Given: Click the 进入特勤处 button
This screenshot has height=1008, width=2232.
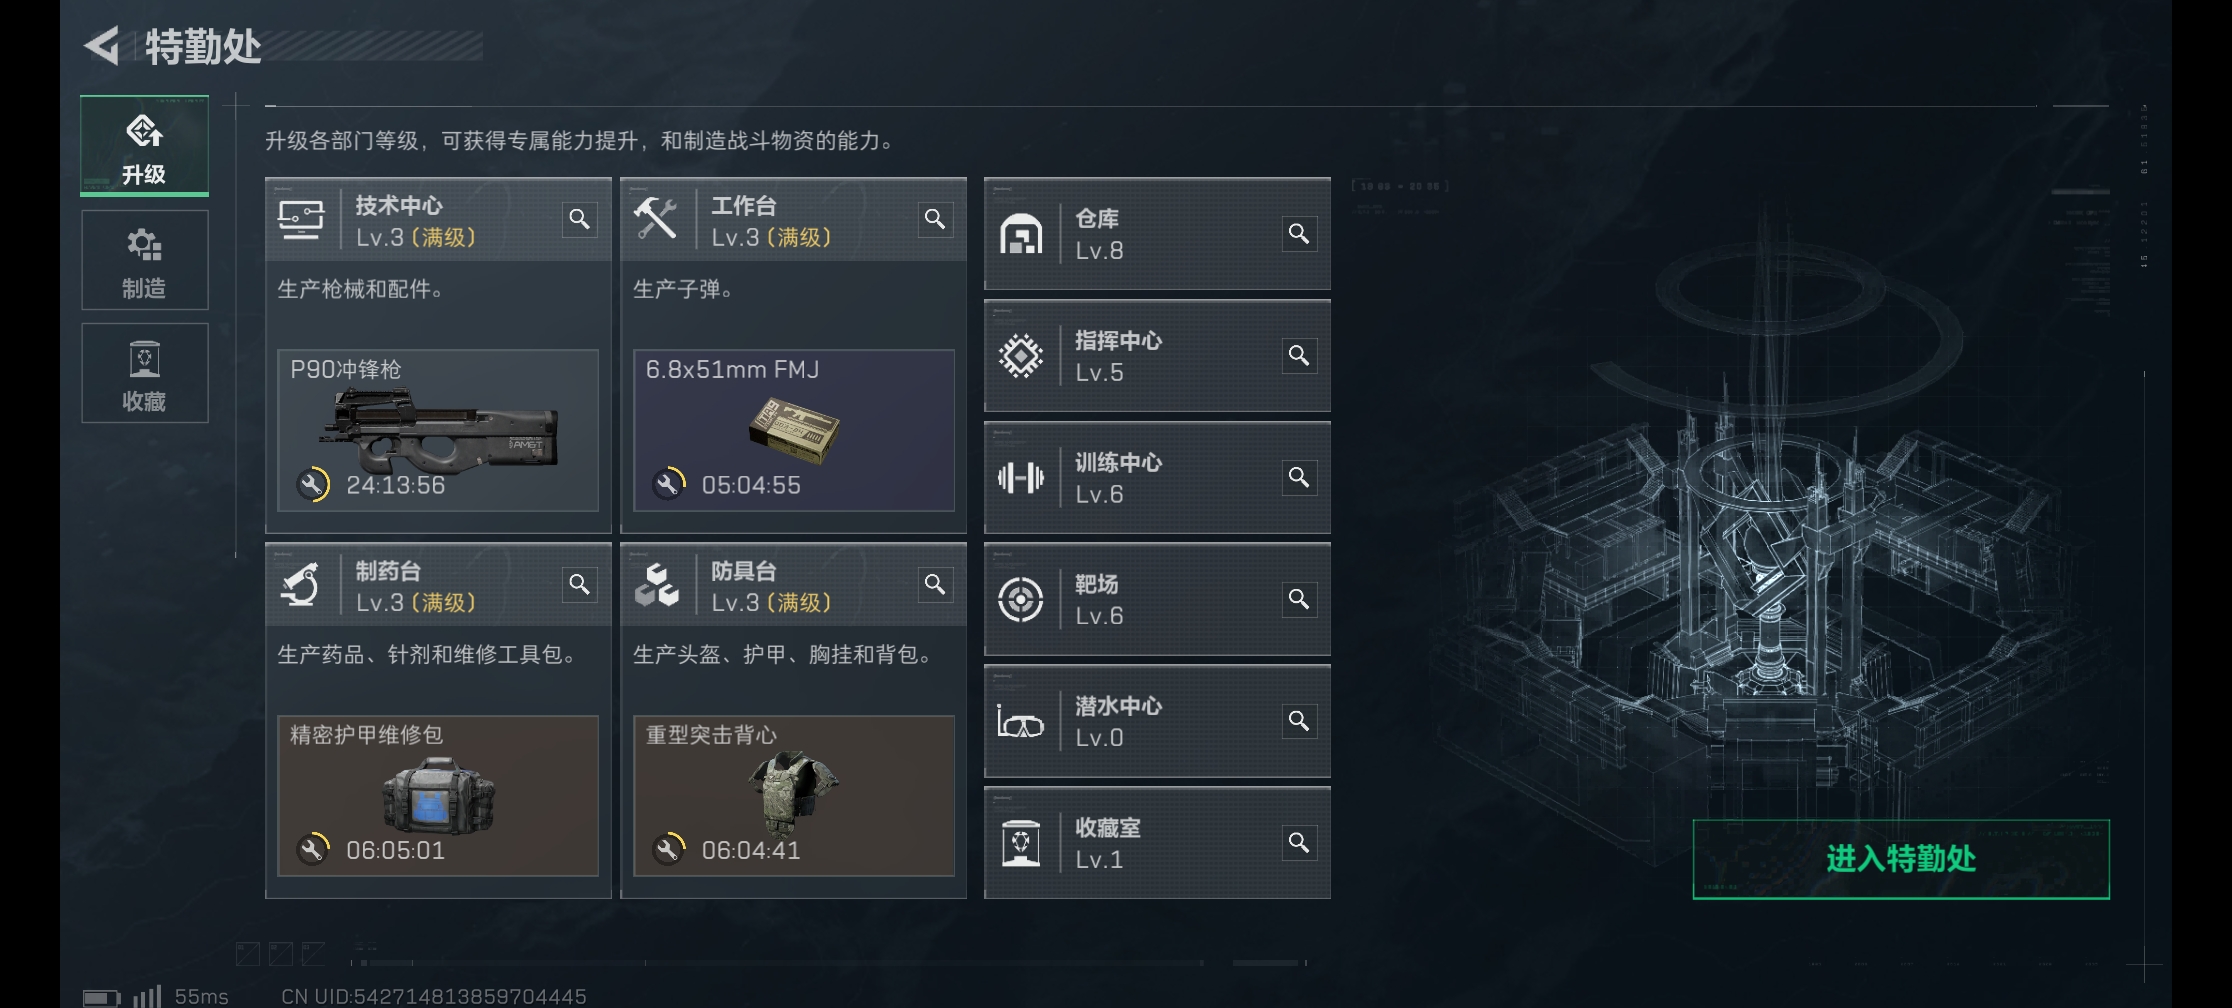Looking at the screenshot, I should 1901,859.
